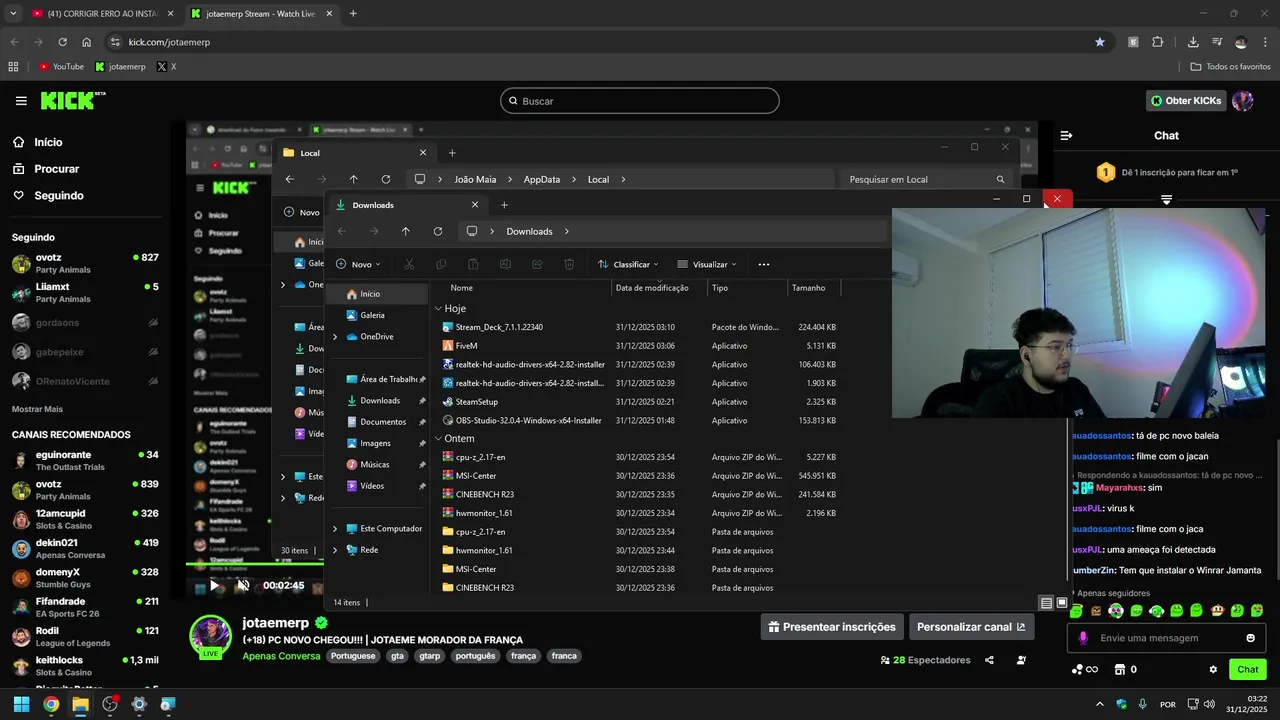Collapse the chat panel arrow icon
Viewport: 1280px width, 720px height.
[x=1066, y=135]
